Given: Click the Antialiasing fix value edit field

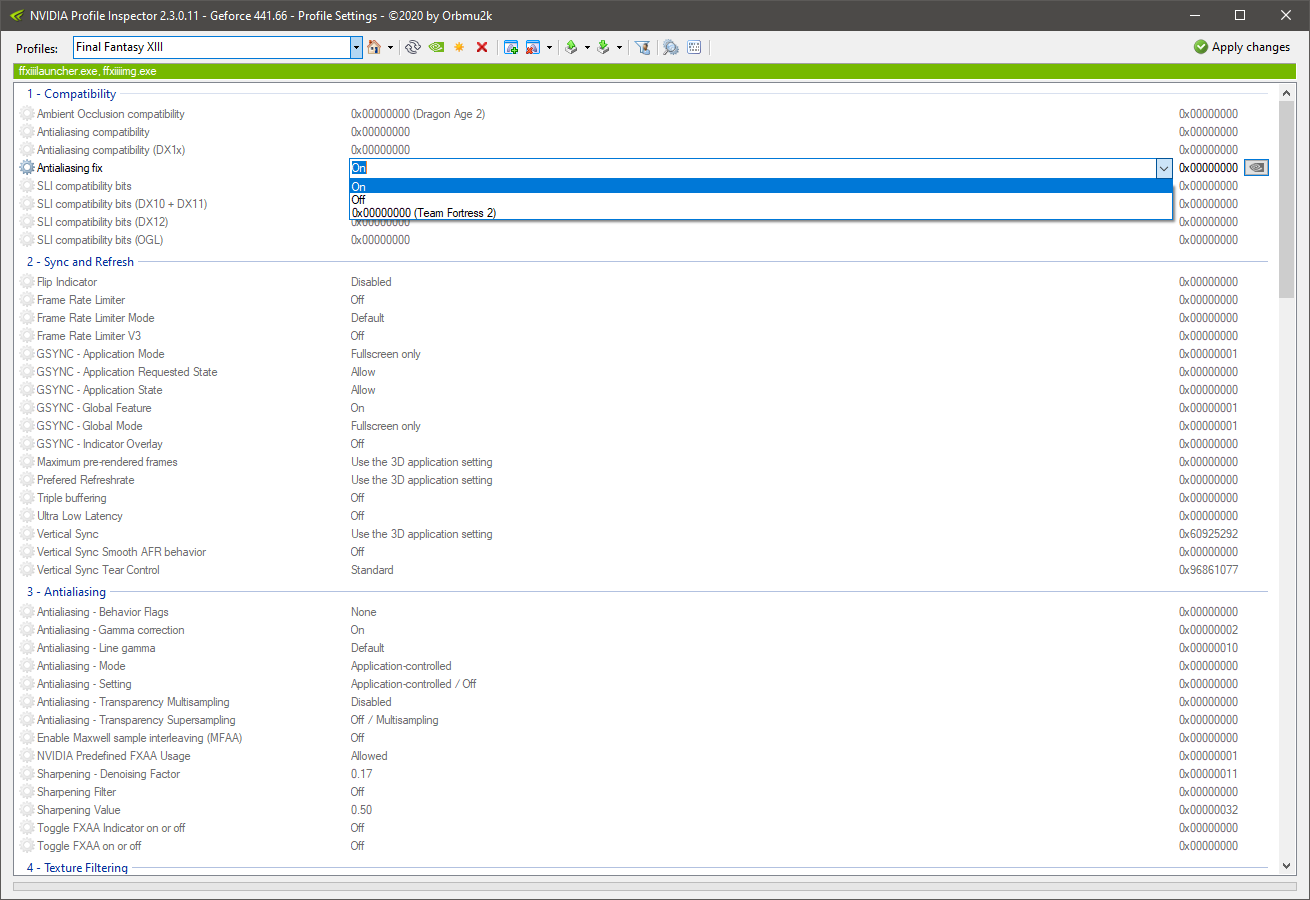Looking at the screenshot, I should (752, 169).
